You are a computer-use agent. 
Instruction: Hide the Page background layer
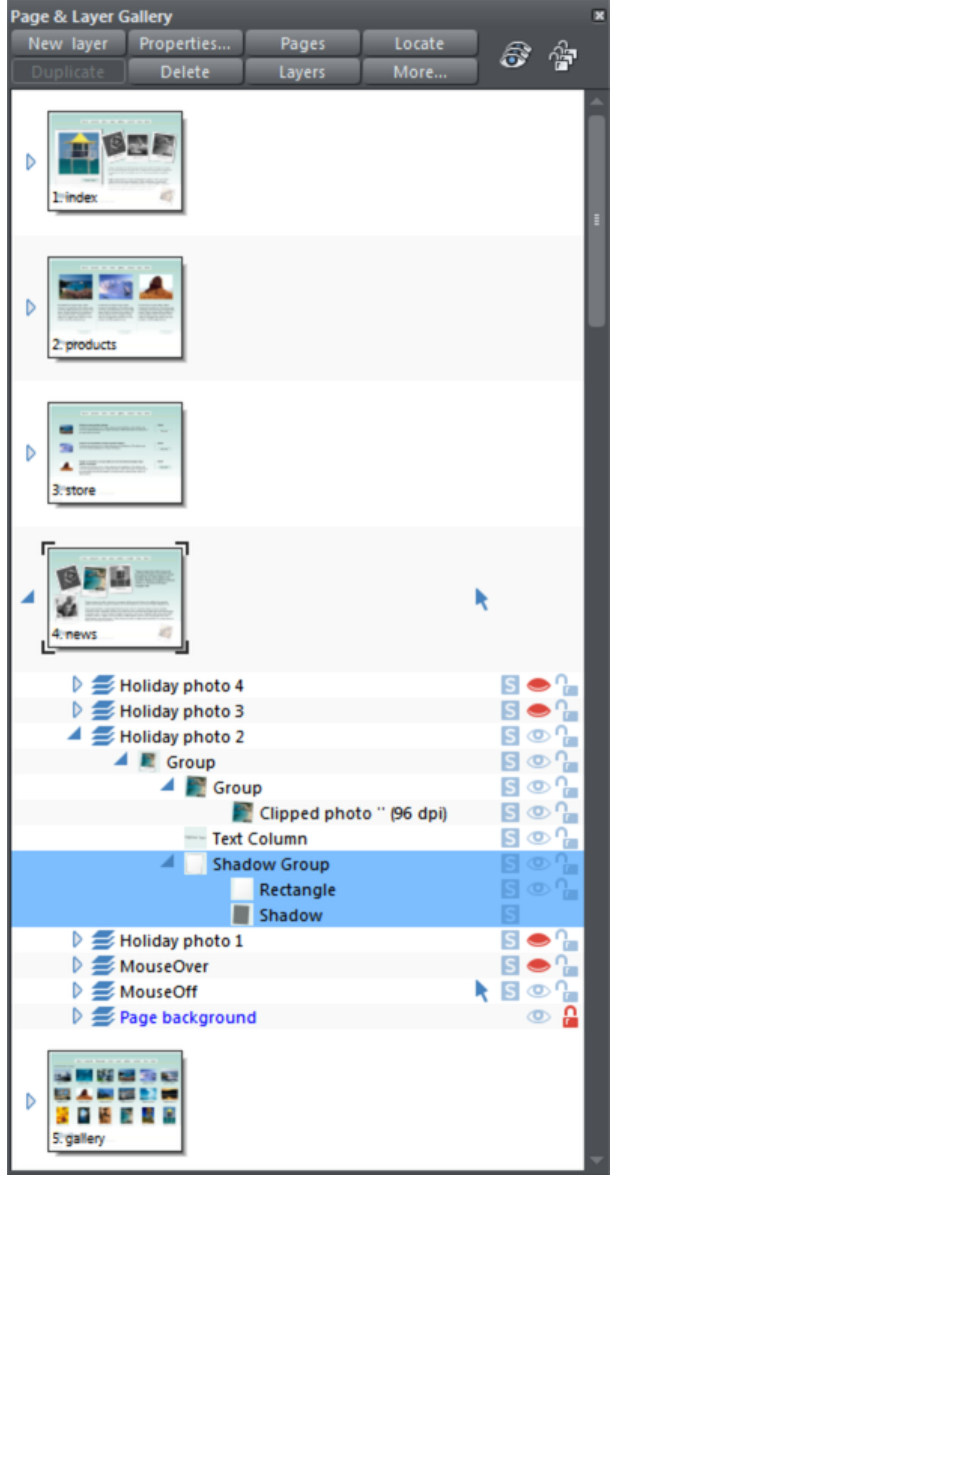click(x=538, y=1017)
